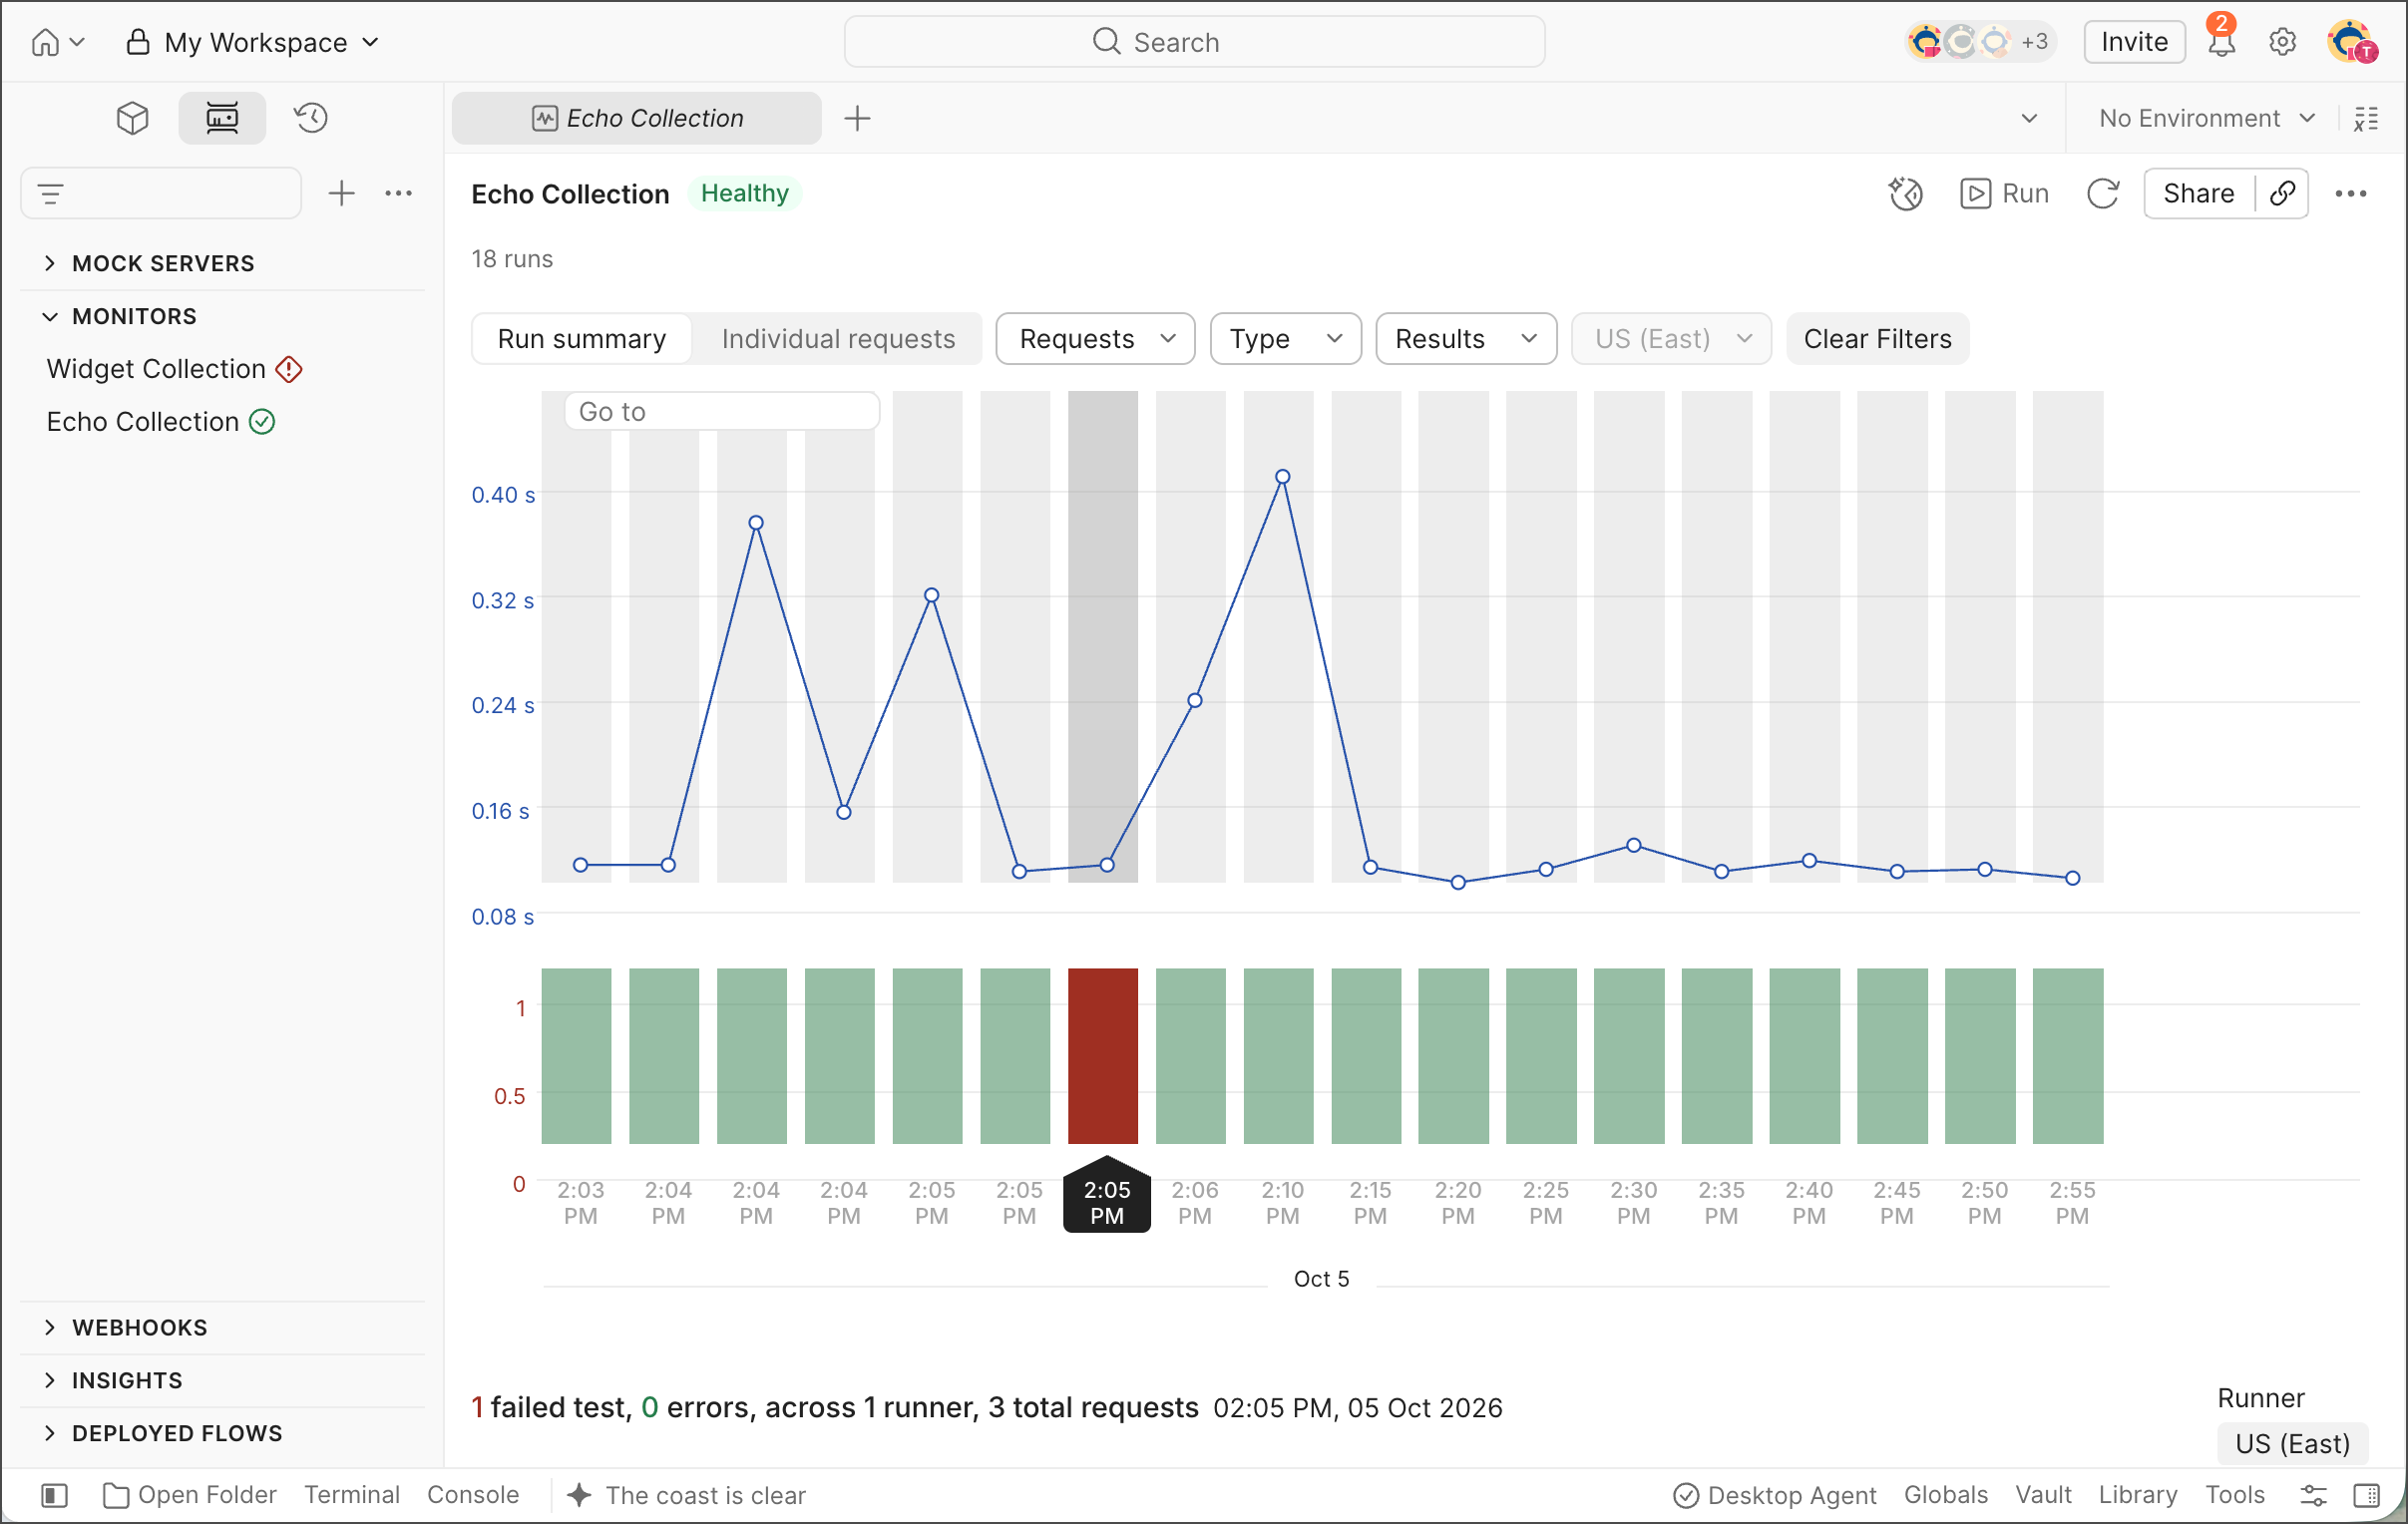Open the My Workspace dropdown

[x=253, y=42]
